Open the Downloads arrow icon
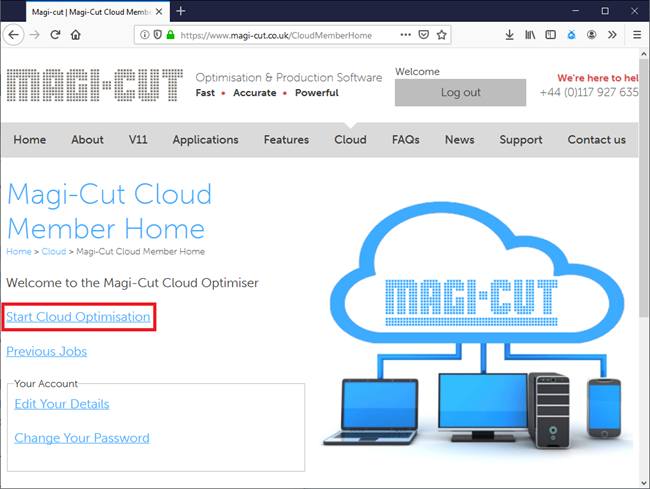 click(509, 34)
